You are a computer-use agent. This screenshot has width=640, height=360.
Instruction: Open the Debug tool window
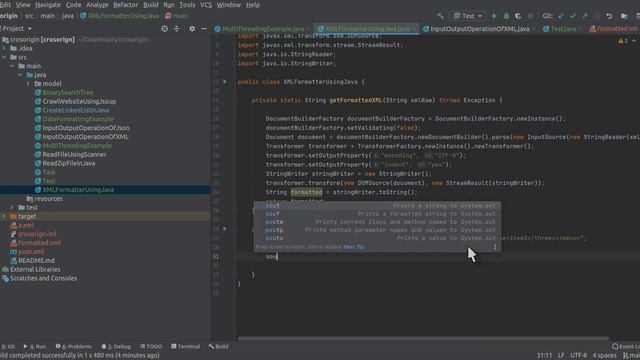click(x=116, y=347)
